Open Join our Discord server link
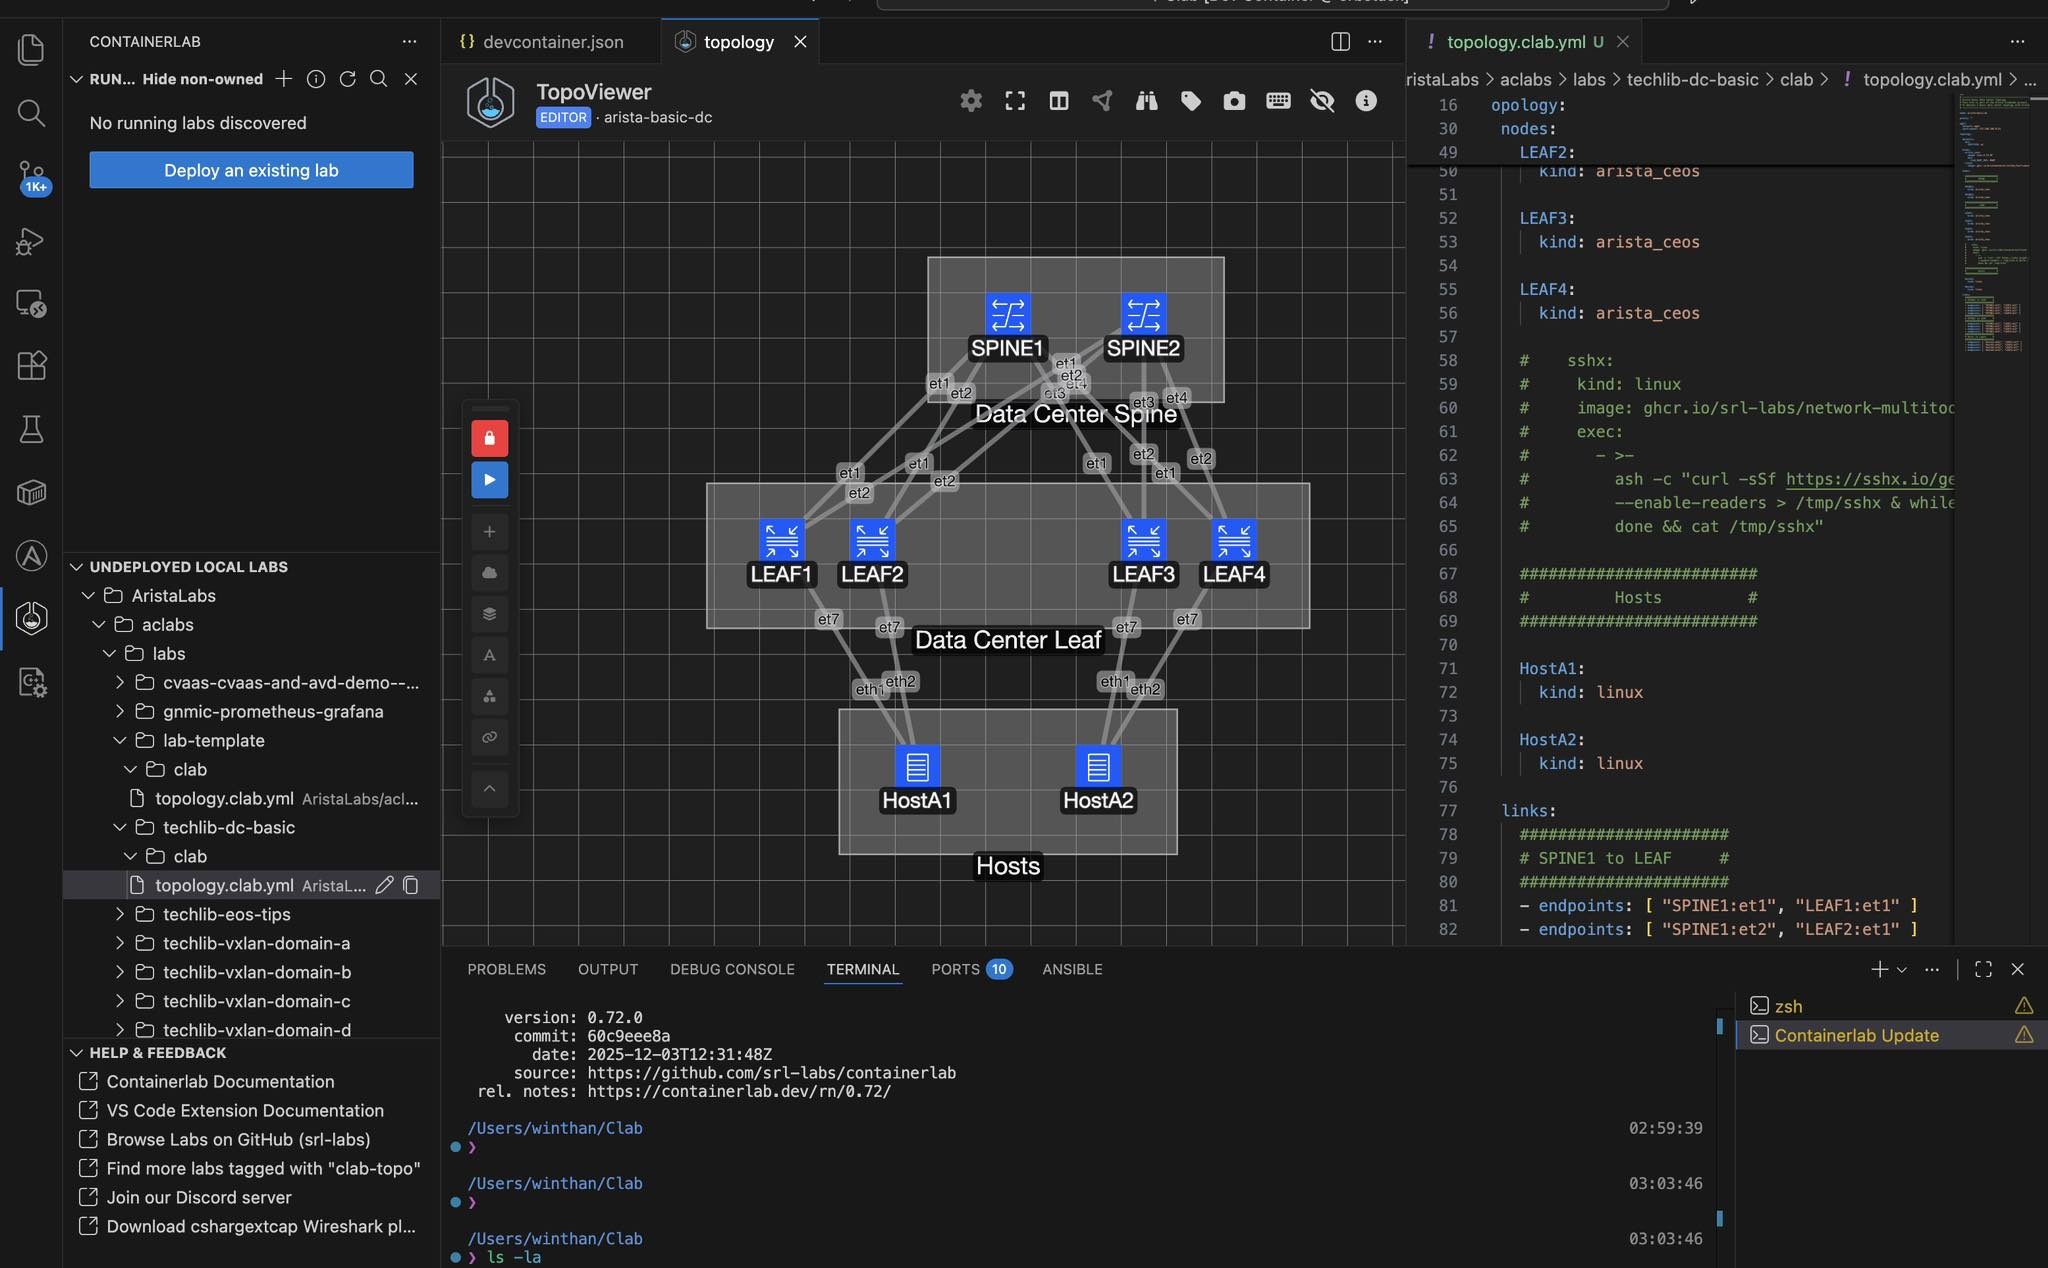The height and width of the screenshot is (1268, 2048). click(199, 1198)
